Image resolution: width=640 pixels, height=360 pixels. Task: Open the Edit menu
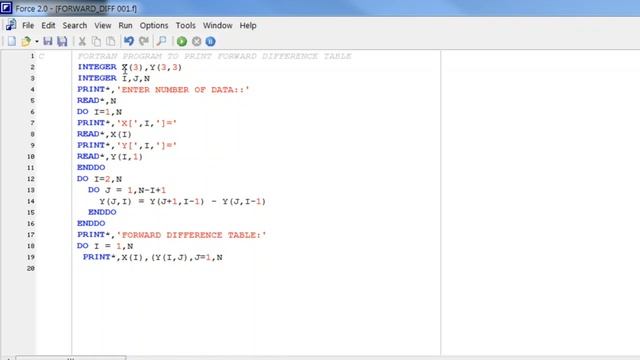click(48, 25)
